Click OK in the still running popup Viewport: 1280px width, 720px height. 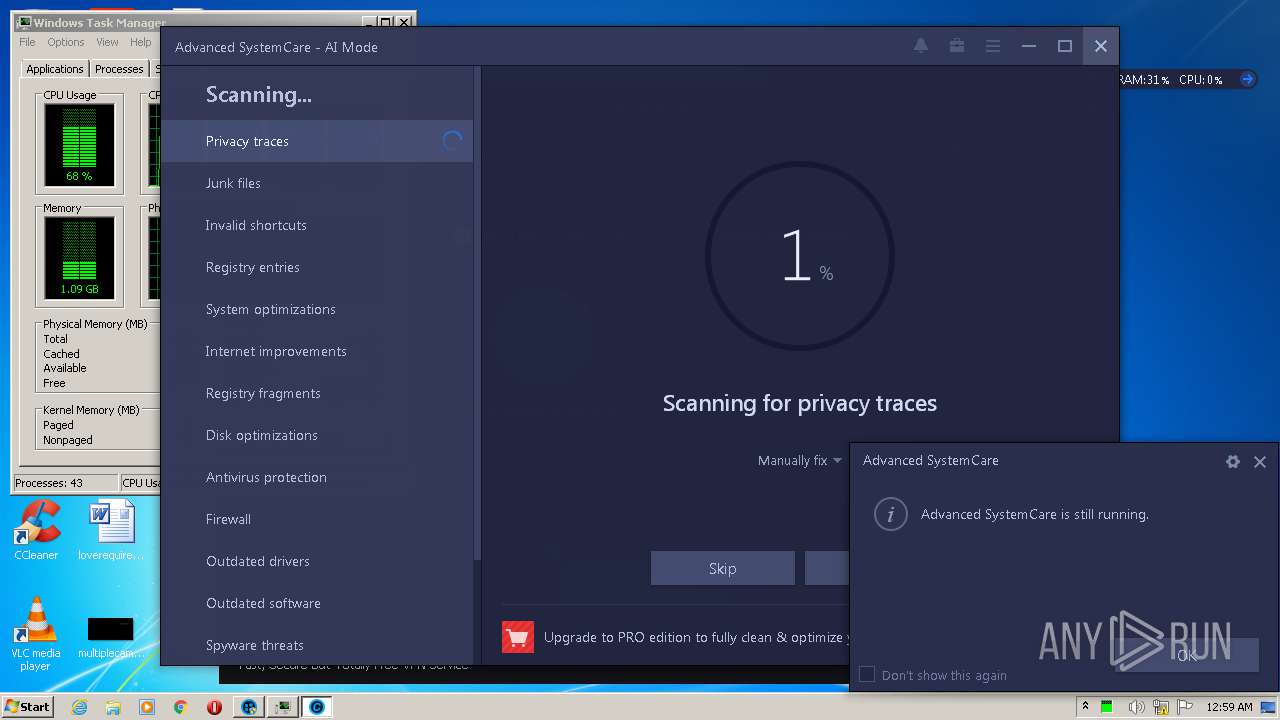[1187, 655]
